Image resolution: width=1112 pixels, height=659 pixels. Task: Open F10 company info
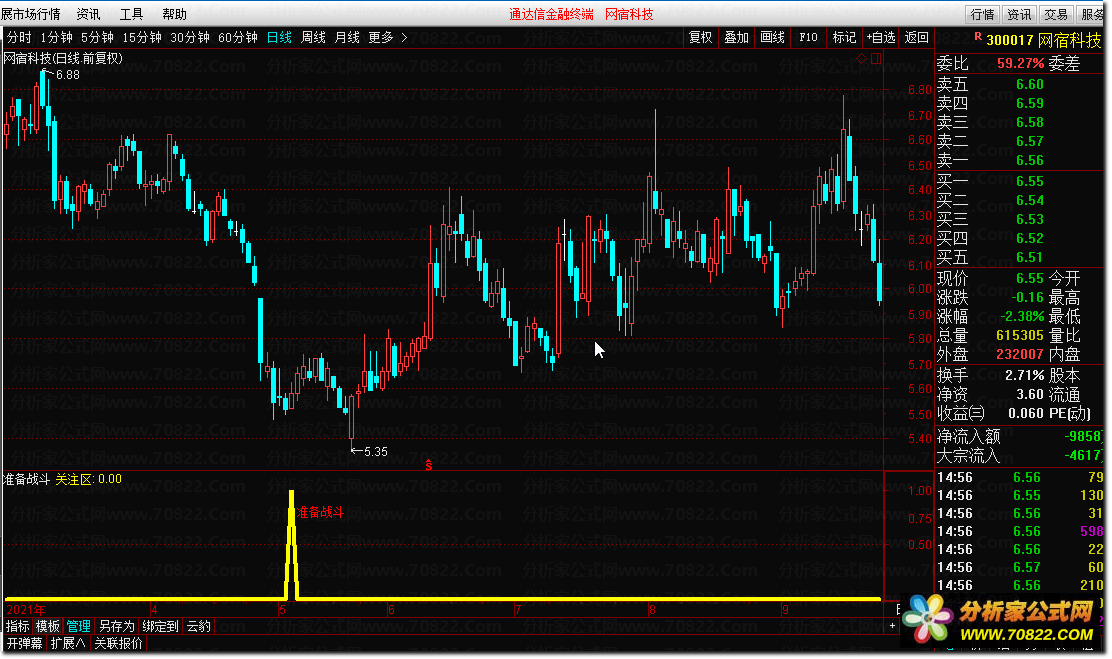(808, 38)
